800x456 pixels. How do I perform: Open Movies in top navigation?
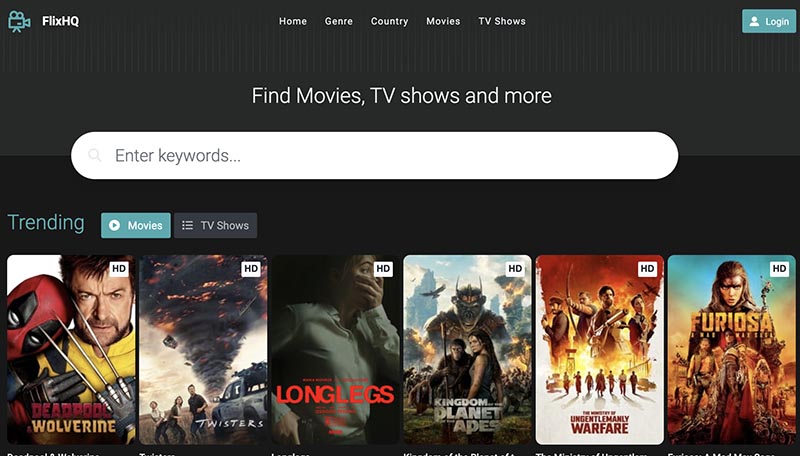[443, 21]
